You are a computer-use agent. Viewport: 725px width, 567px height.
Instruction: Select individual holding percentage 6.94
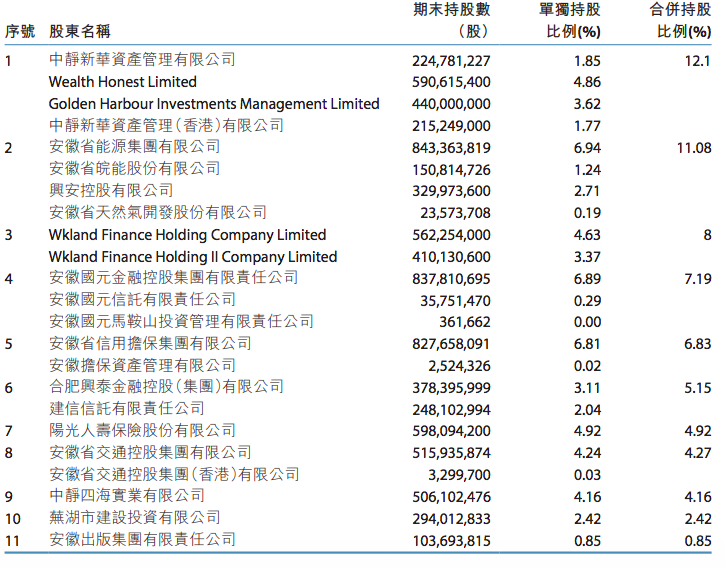[x=587, y=148]
